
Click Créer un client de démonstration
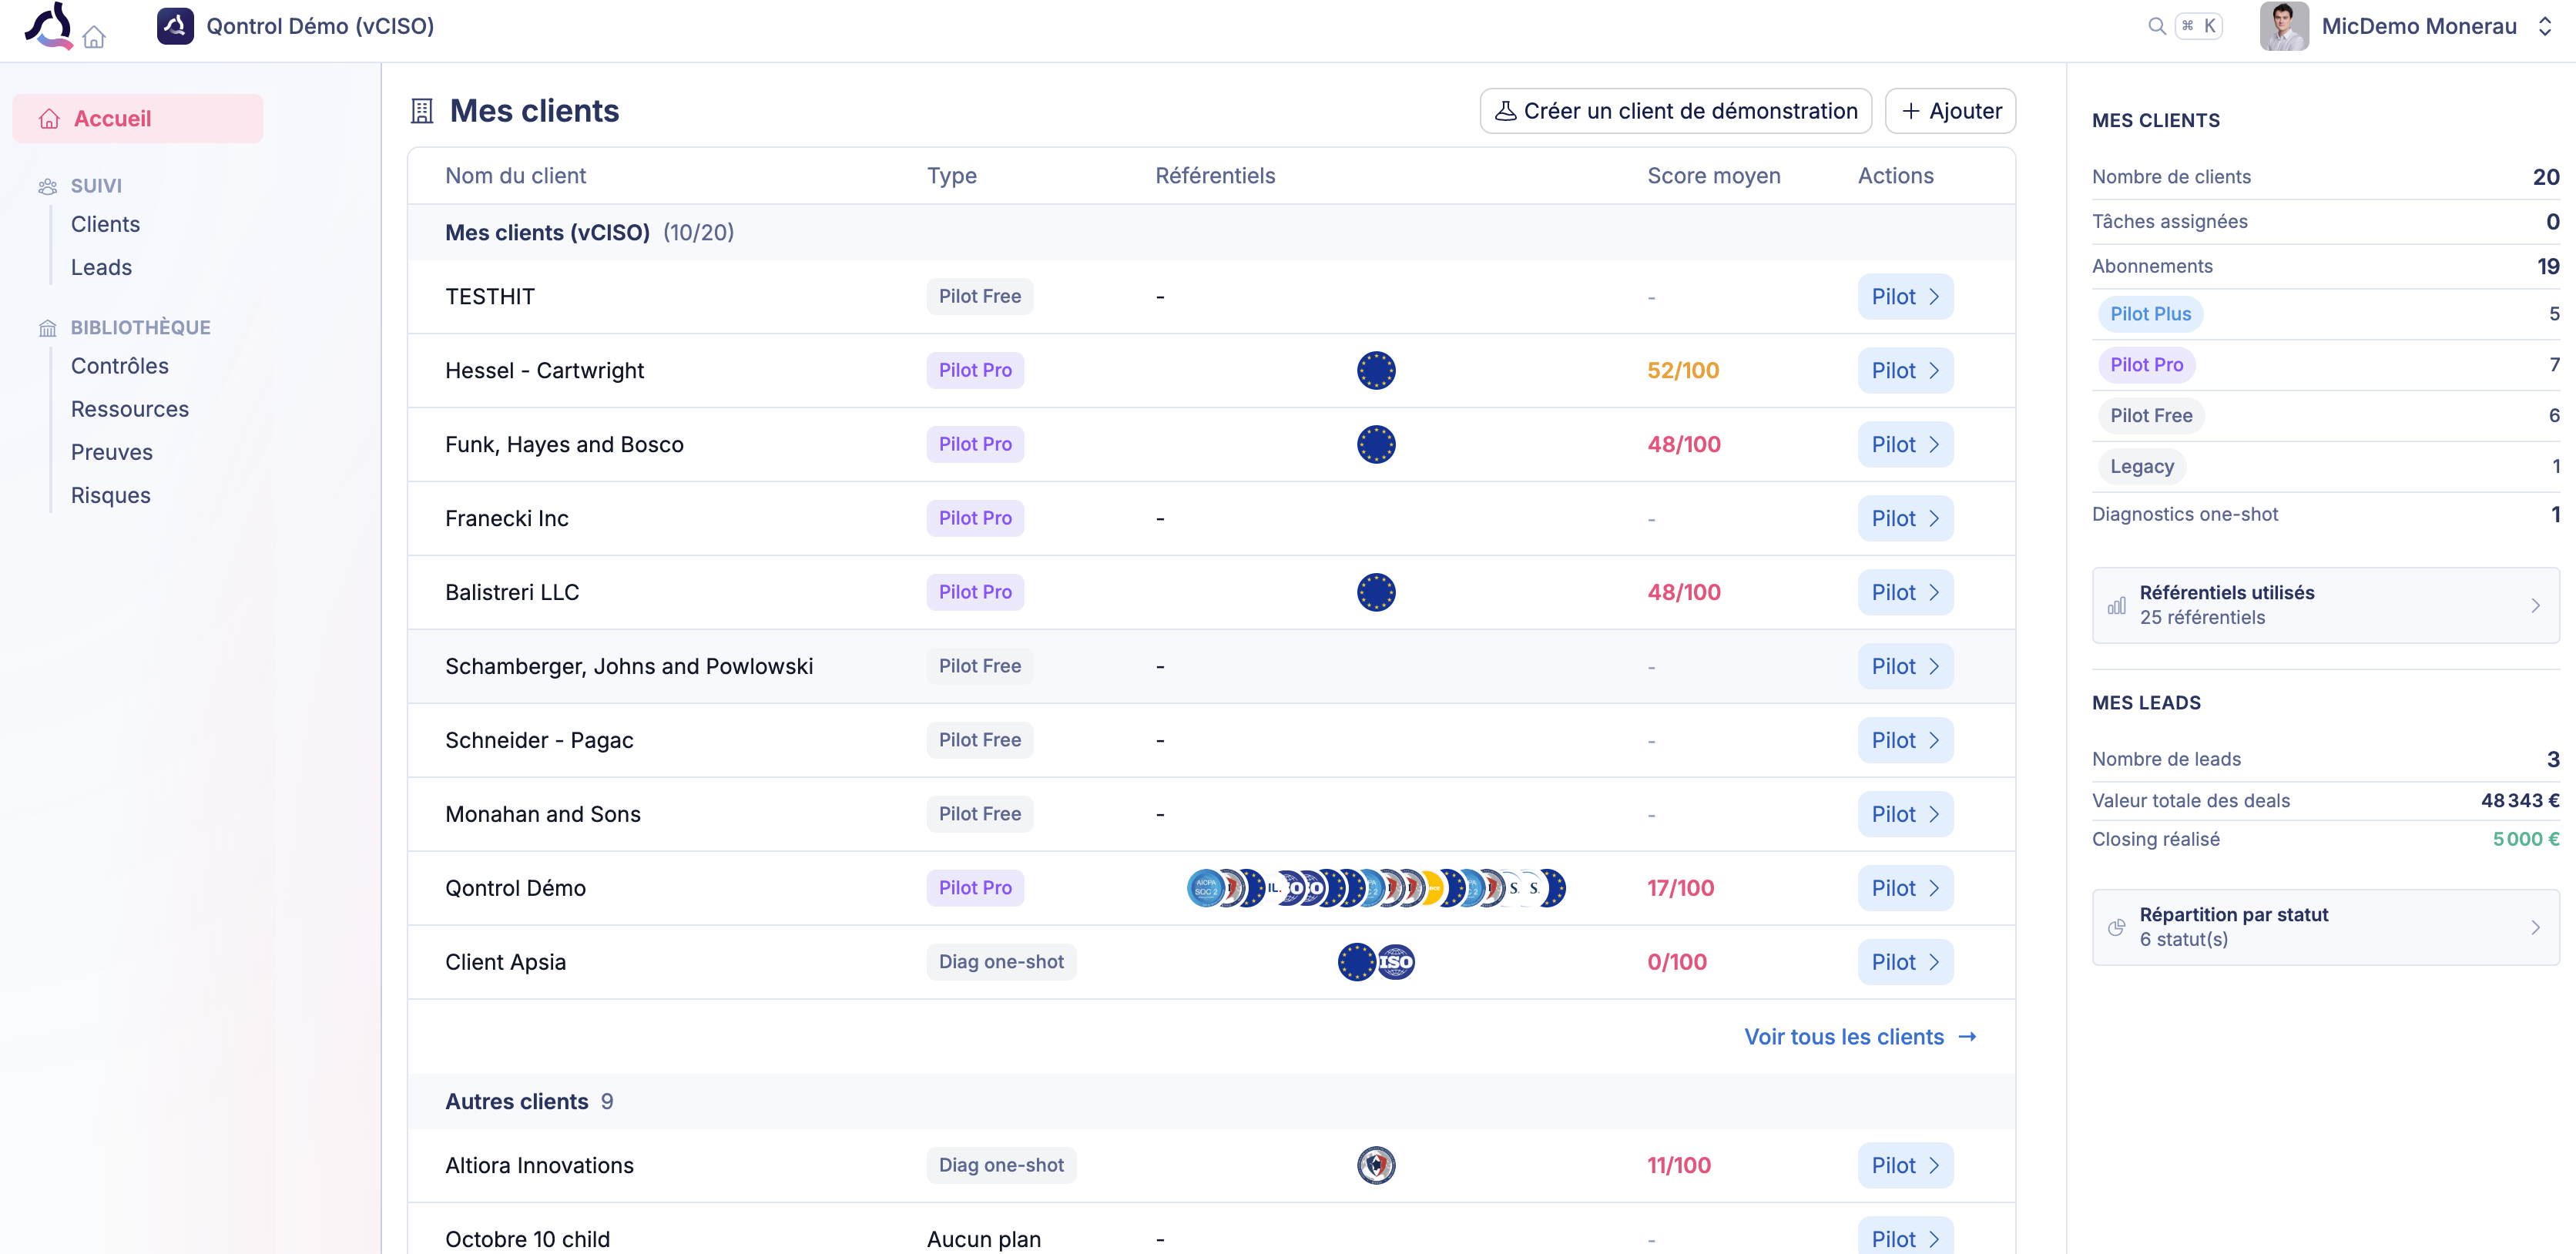point(1675,111)
